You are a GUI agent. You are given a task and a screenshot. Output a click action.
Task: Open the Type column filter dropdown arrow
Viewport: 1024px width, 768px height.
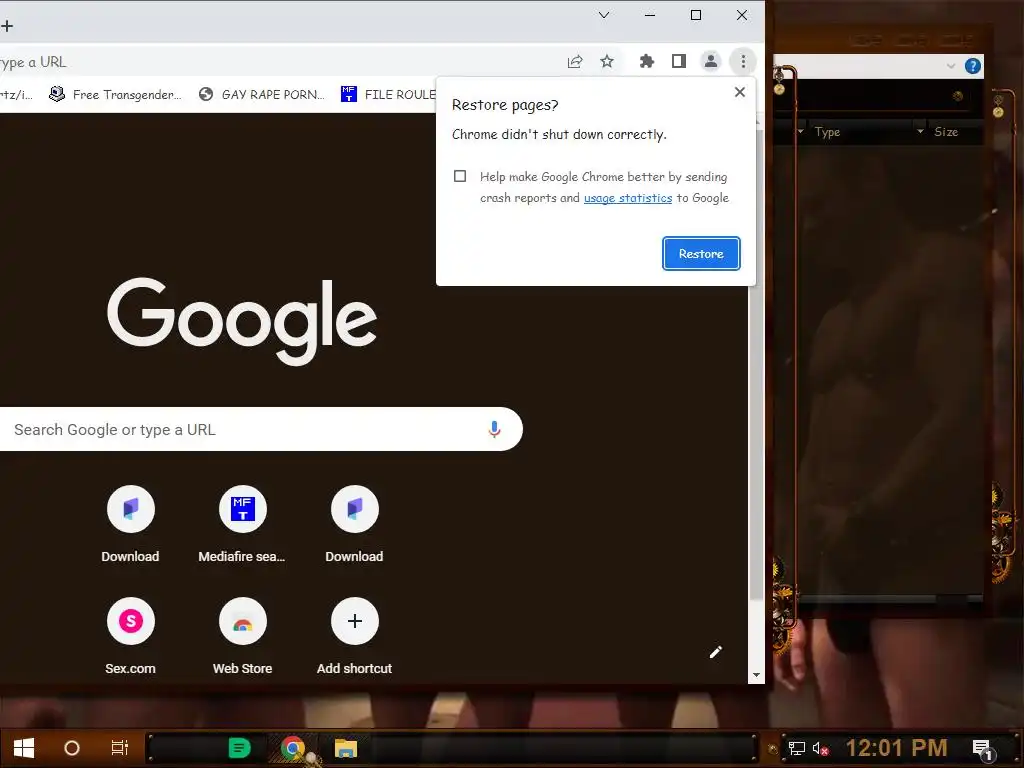pyautogui.click(x=920, y=131)
